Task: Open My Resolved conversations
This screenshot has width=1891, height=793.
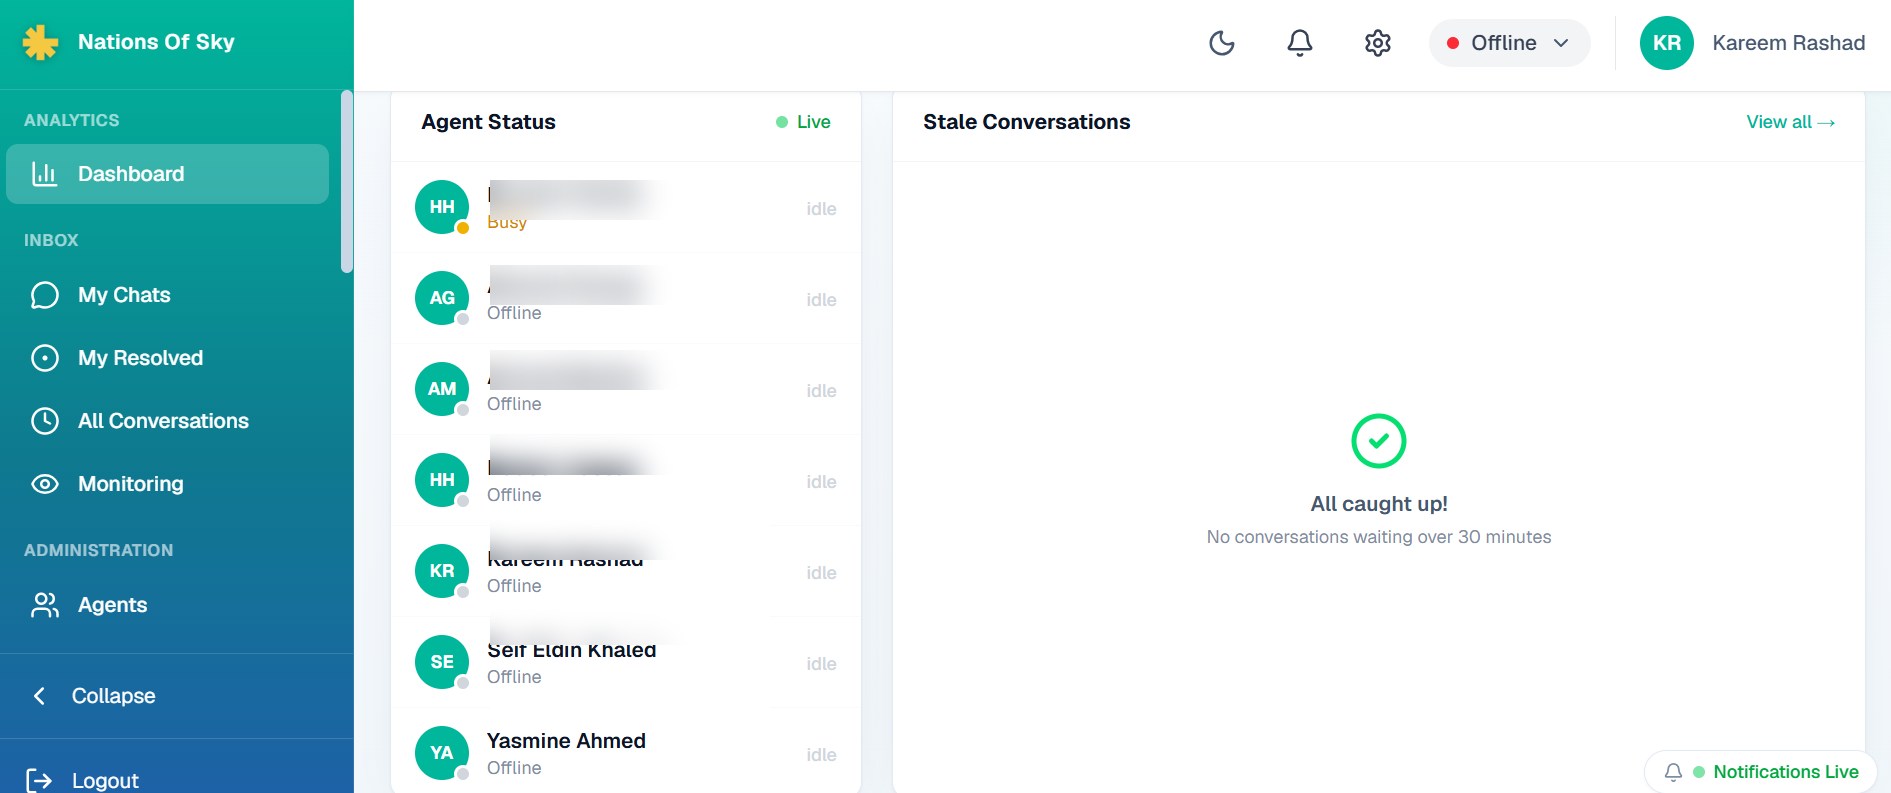Action: pos(167,358)
